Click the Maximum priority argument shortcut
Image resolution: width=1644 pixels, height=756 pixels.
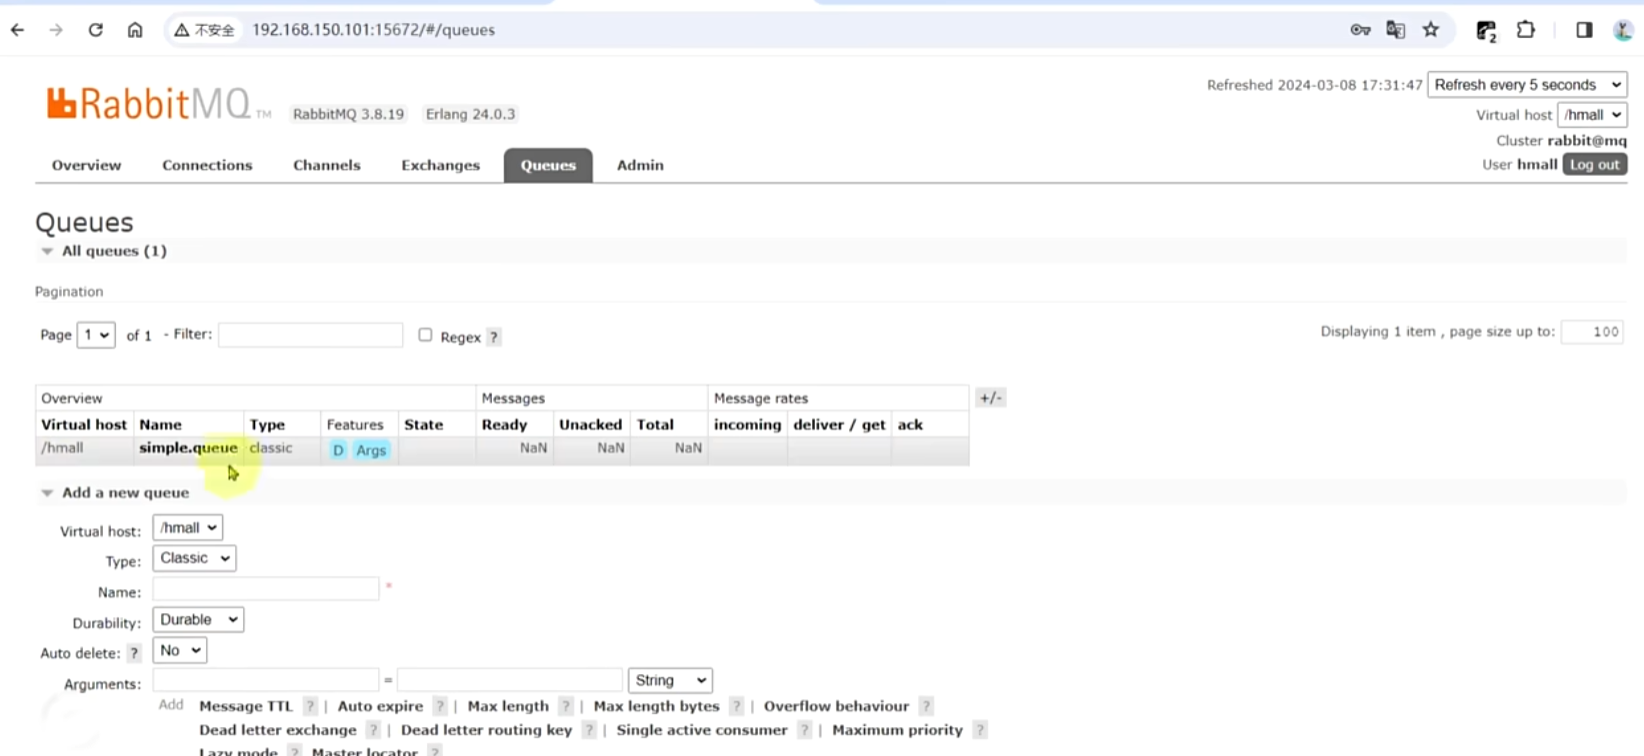click(897, 730)
